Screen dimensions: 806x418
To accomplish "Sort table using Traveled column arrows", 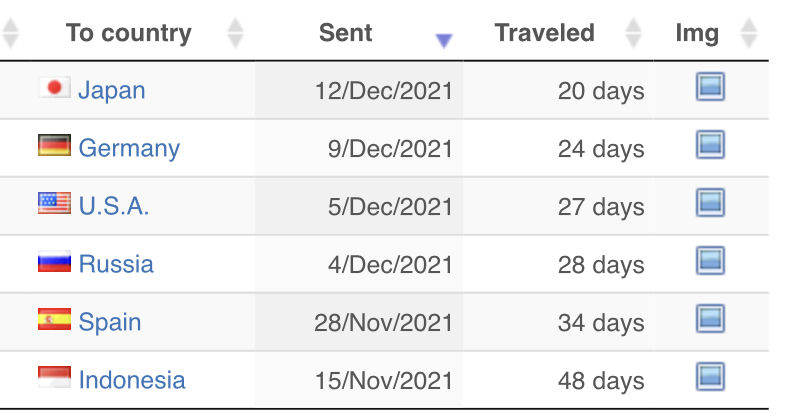I will [x=633, y=33].
